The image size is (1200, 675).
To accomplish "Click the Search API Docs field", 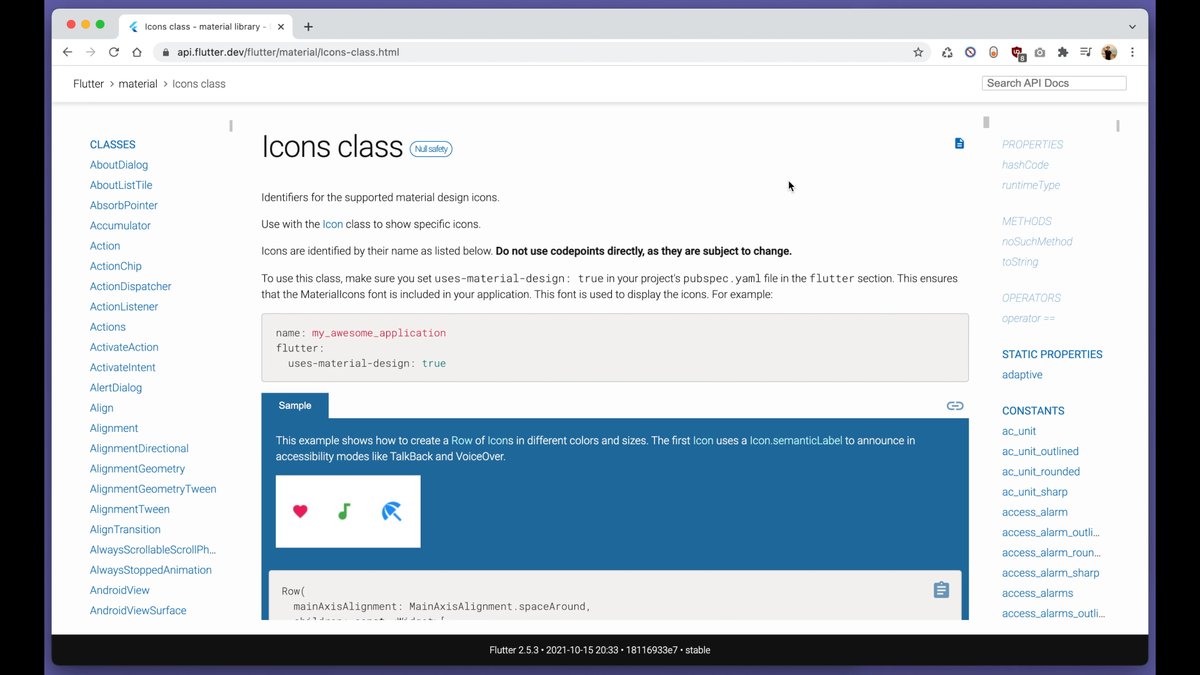I will click(1054, 83).
